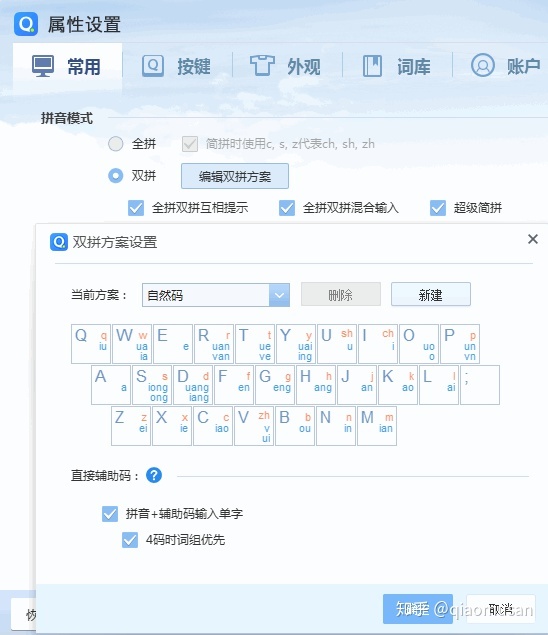Click the L key (ai)
This screenshot has width=548, height=635.
pyautogui.click(x=439, y=385)
